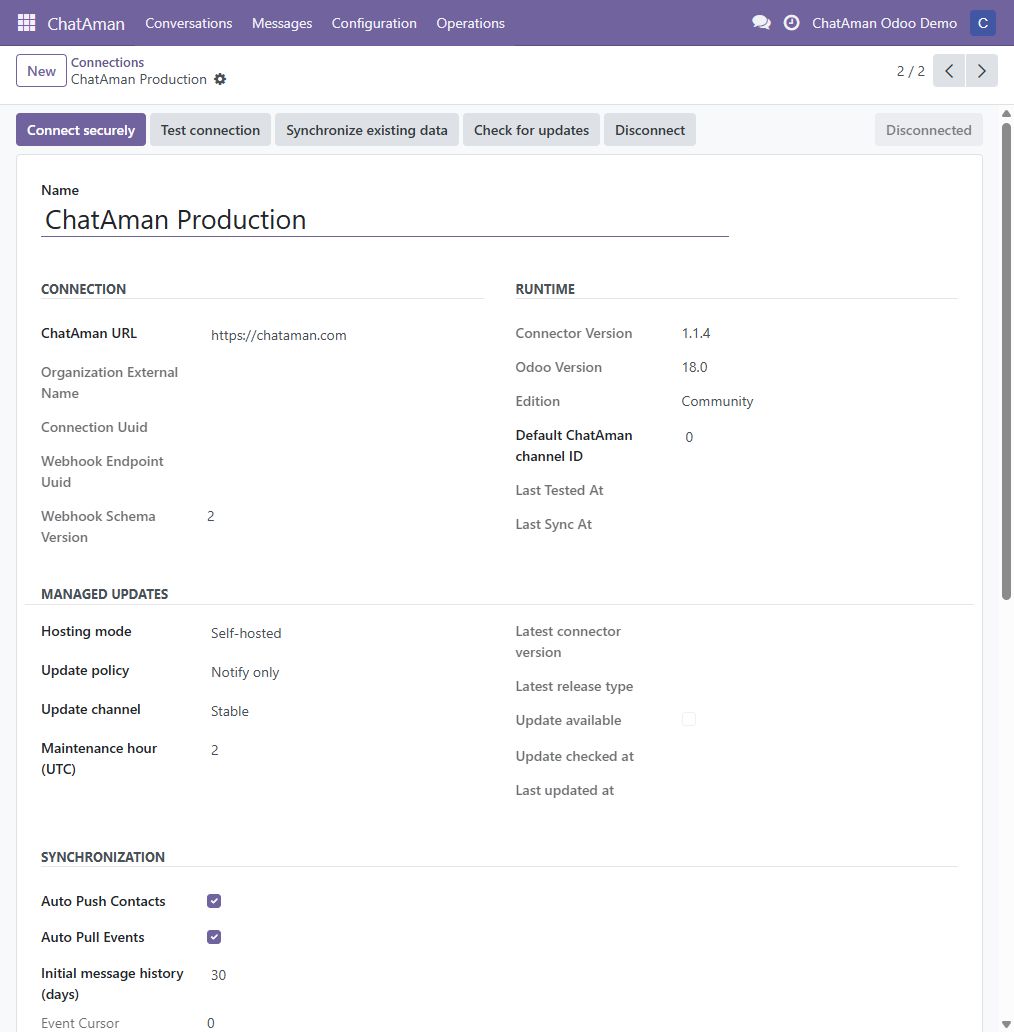
Task: Click the Test connection button
Action: coord(211,130)
